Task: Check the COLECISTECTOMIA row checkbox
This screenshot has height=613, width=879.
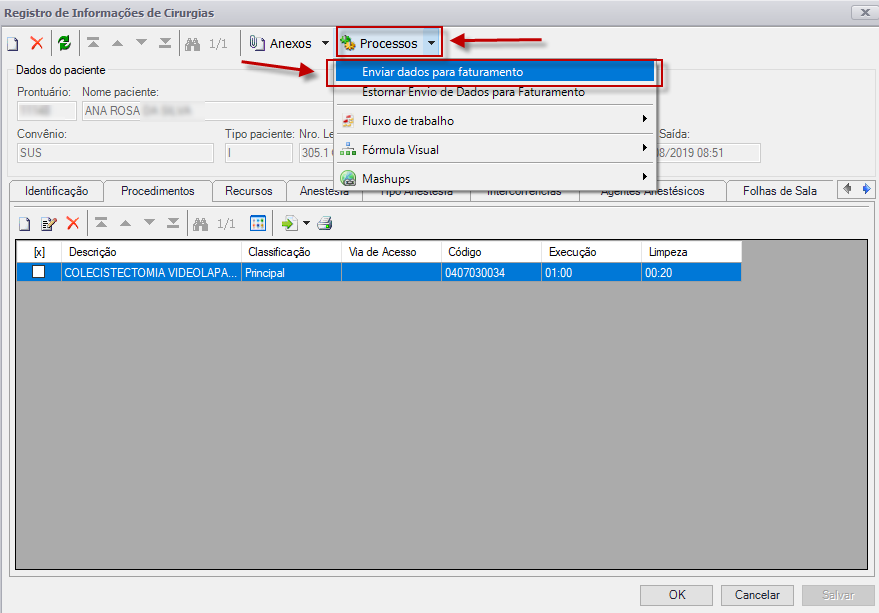Action: [38, 272]
